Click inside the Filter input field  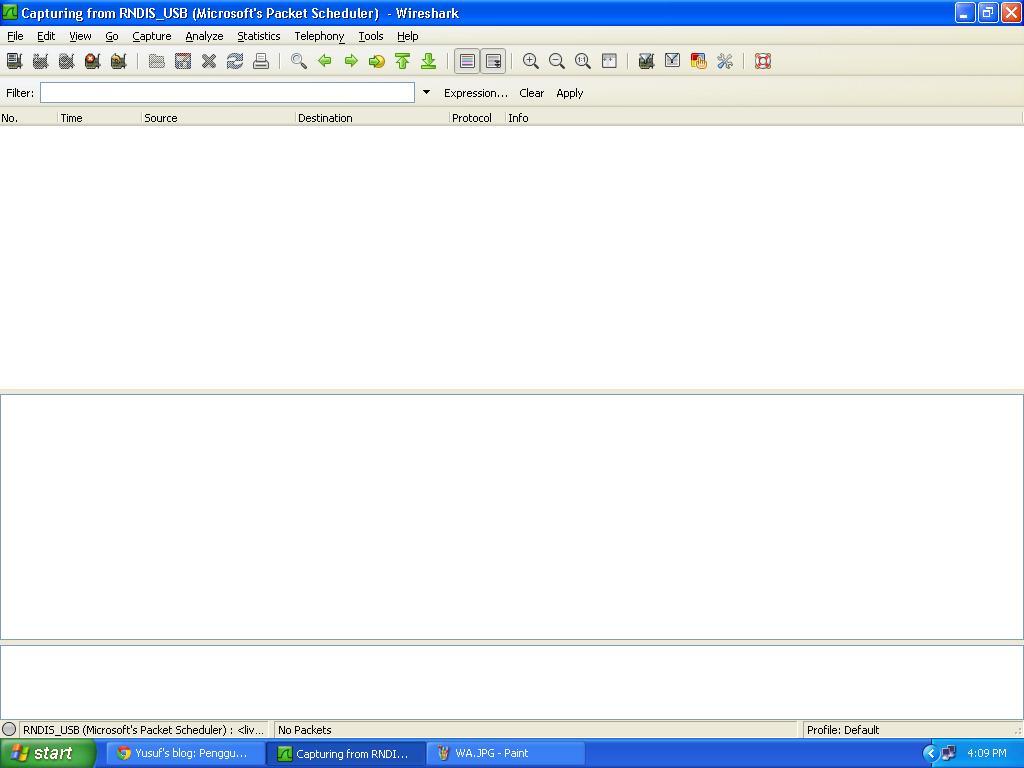[x=227, y=93]
